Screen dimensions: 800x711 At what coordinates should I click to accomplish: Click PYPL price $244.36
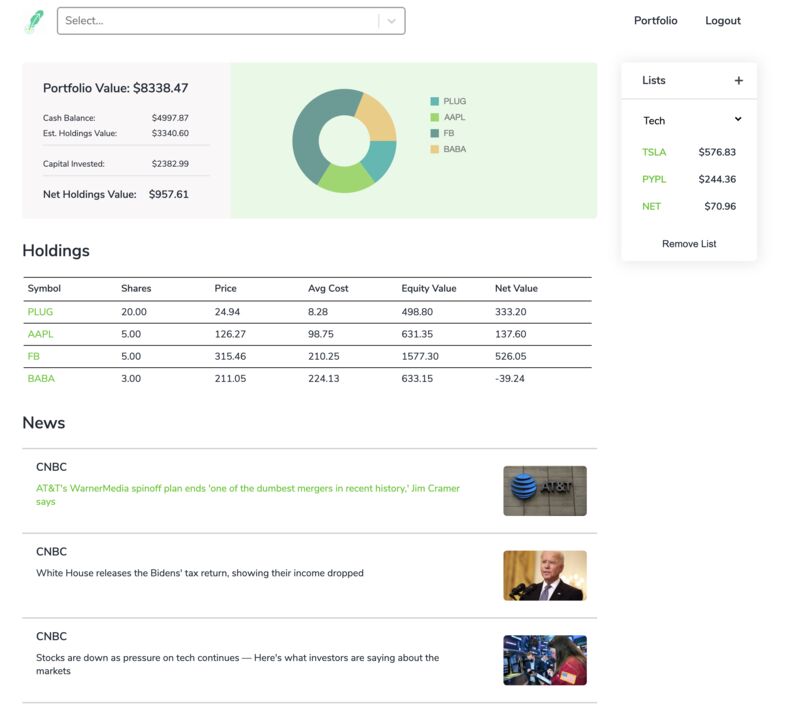pos(717,179)
